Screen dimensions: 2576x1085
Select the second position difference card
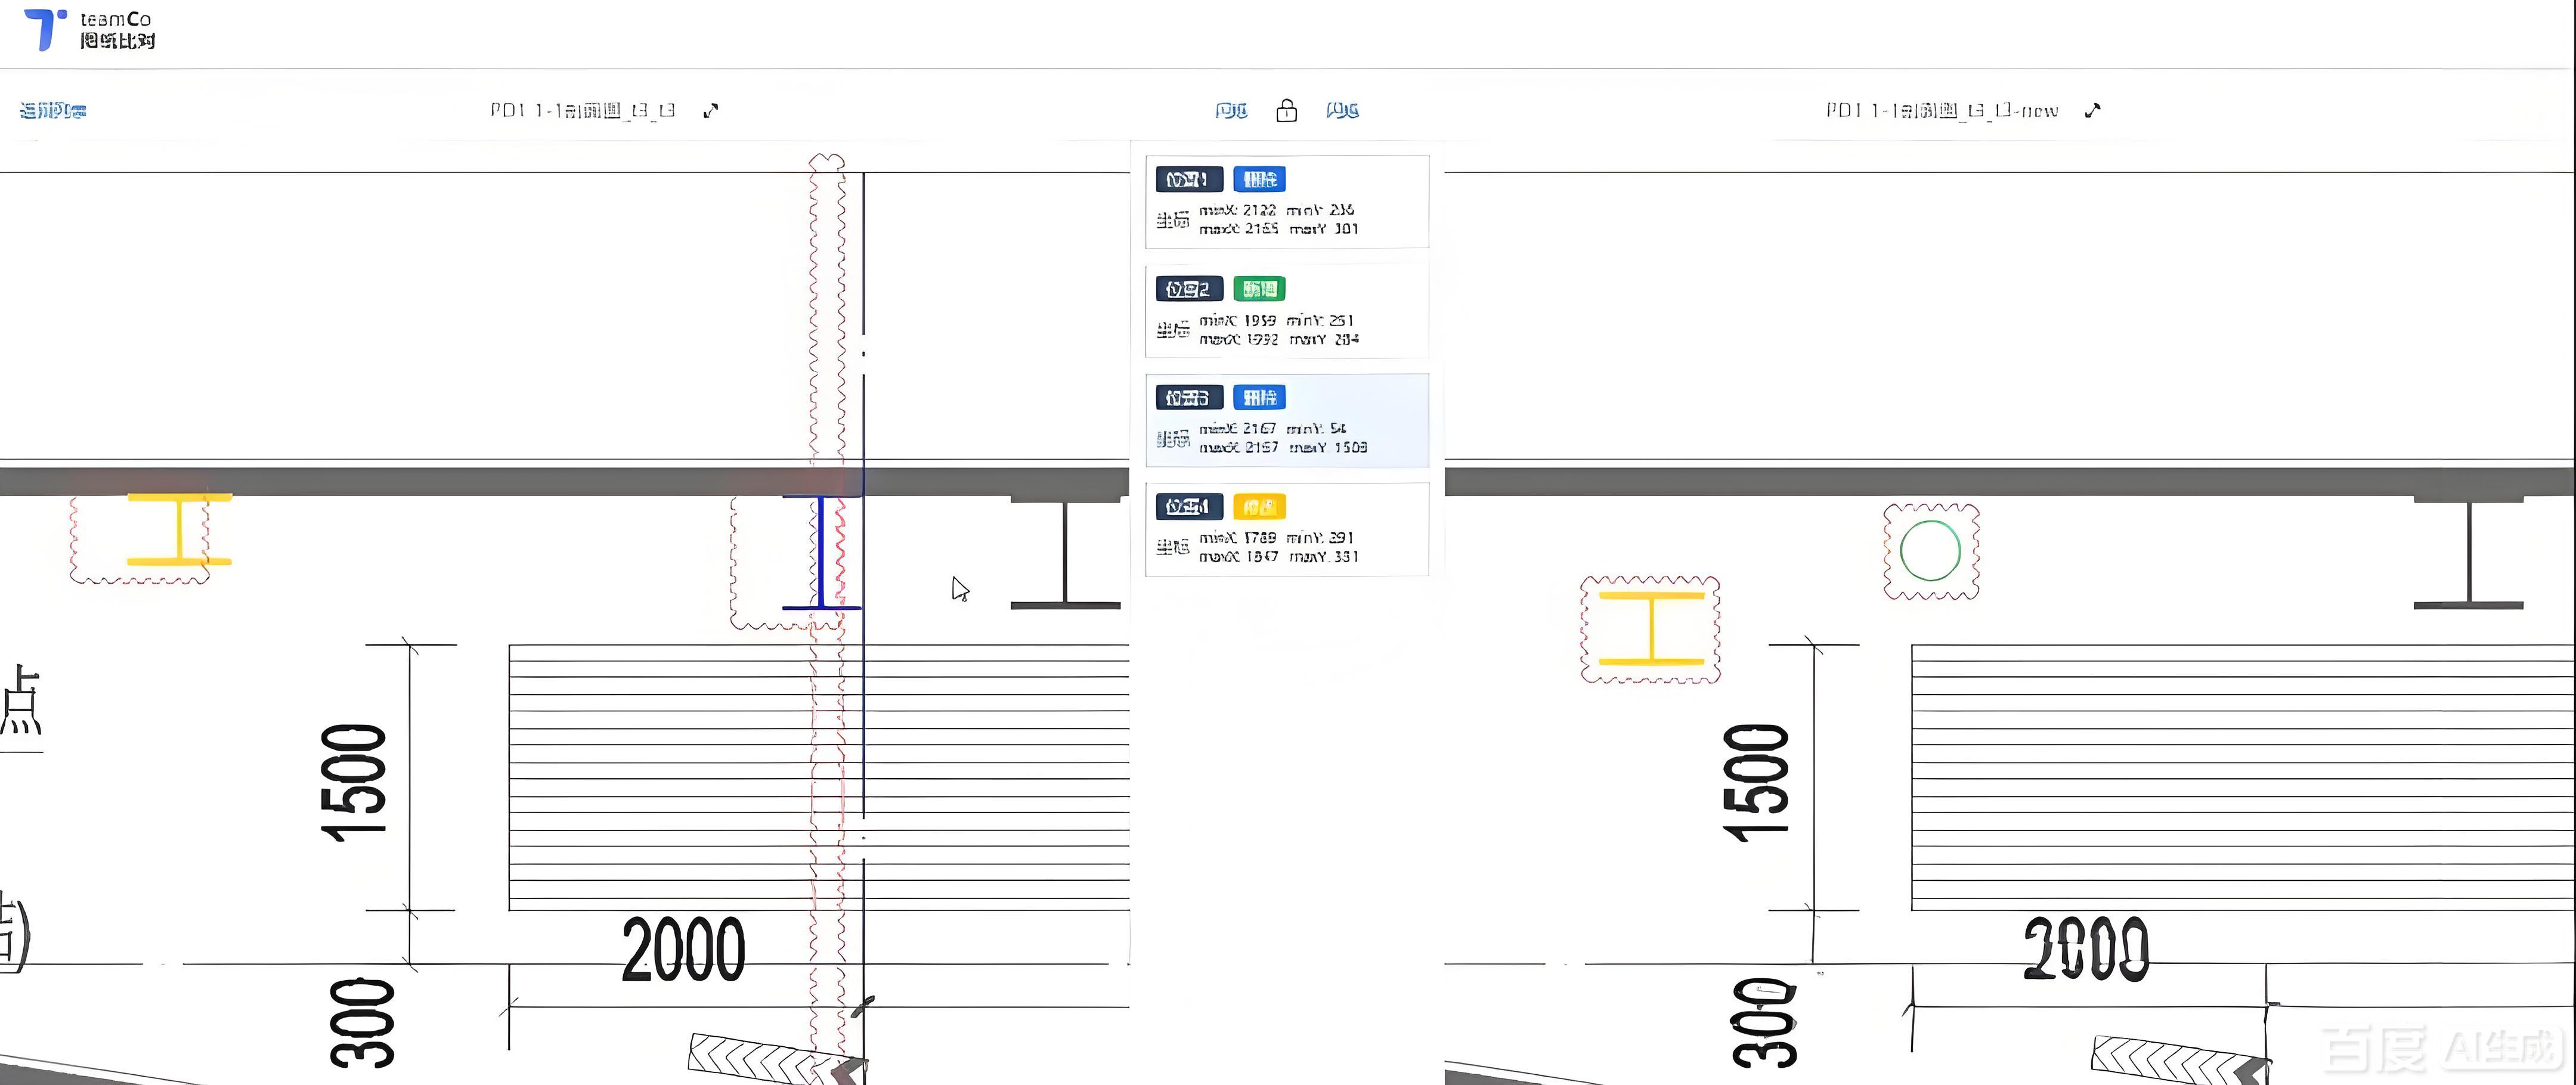coord(1287,312)
